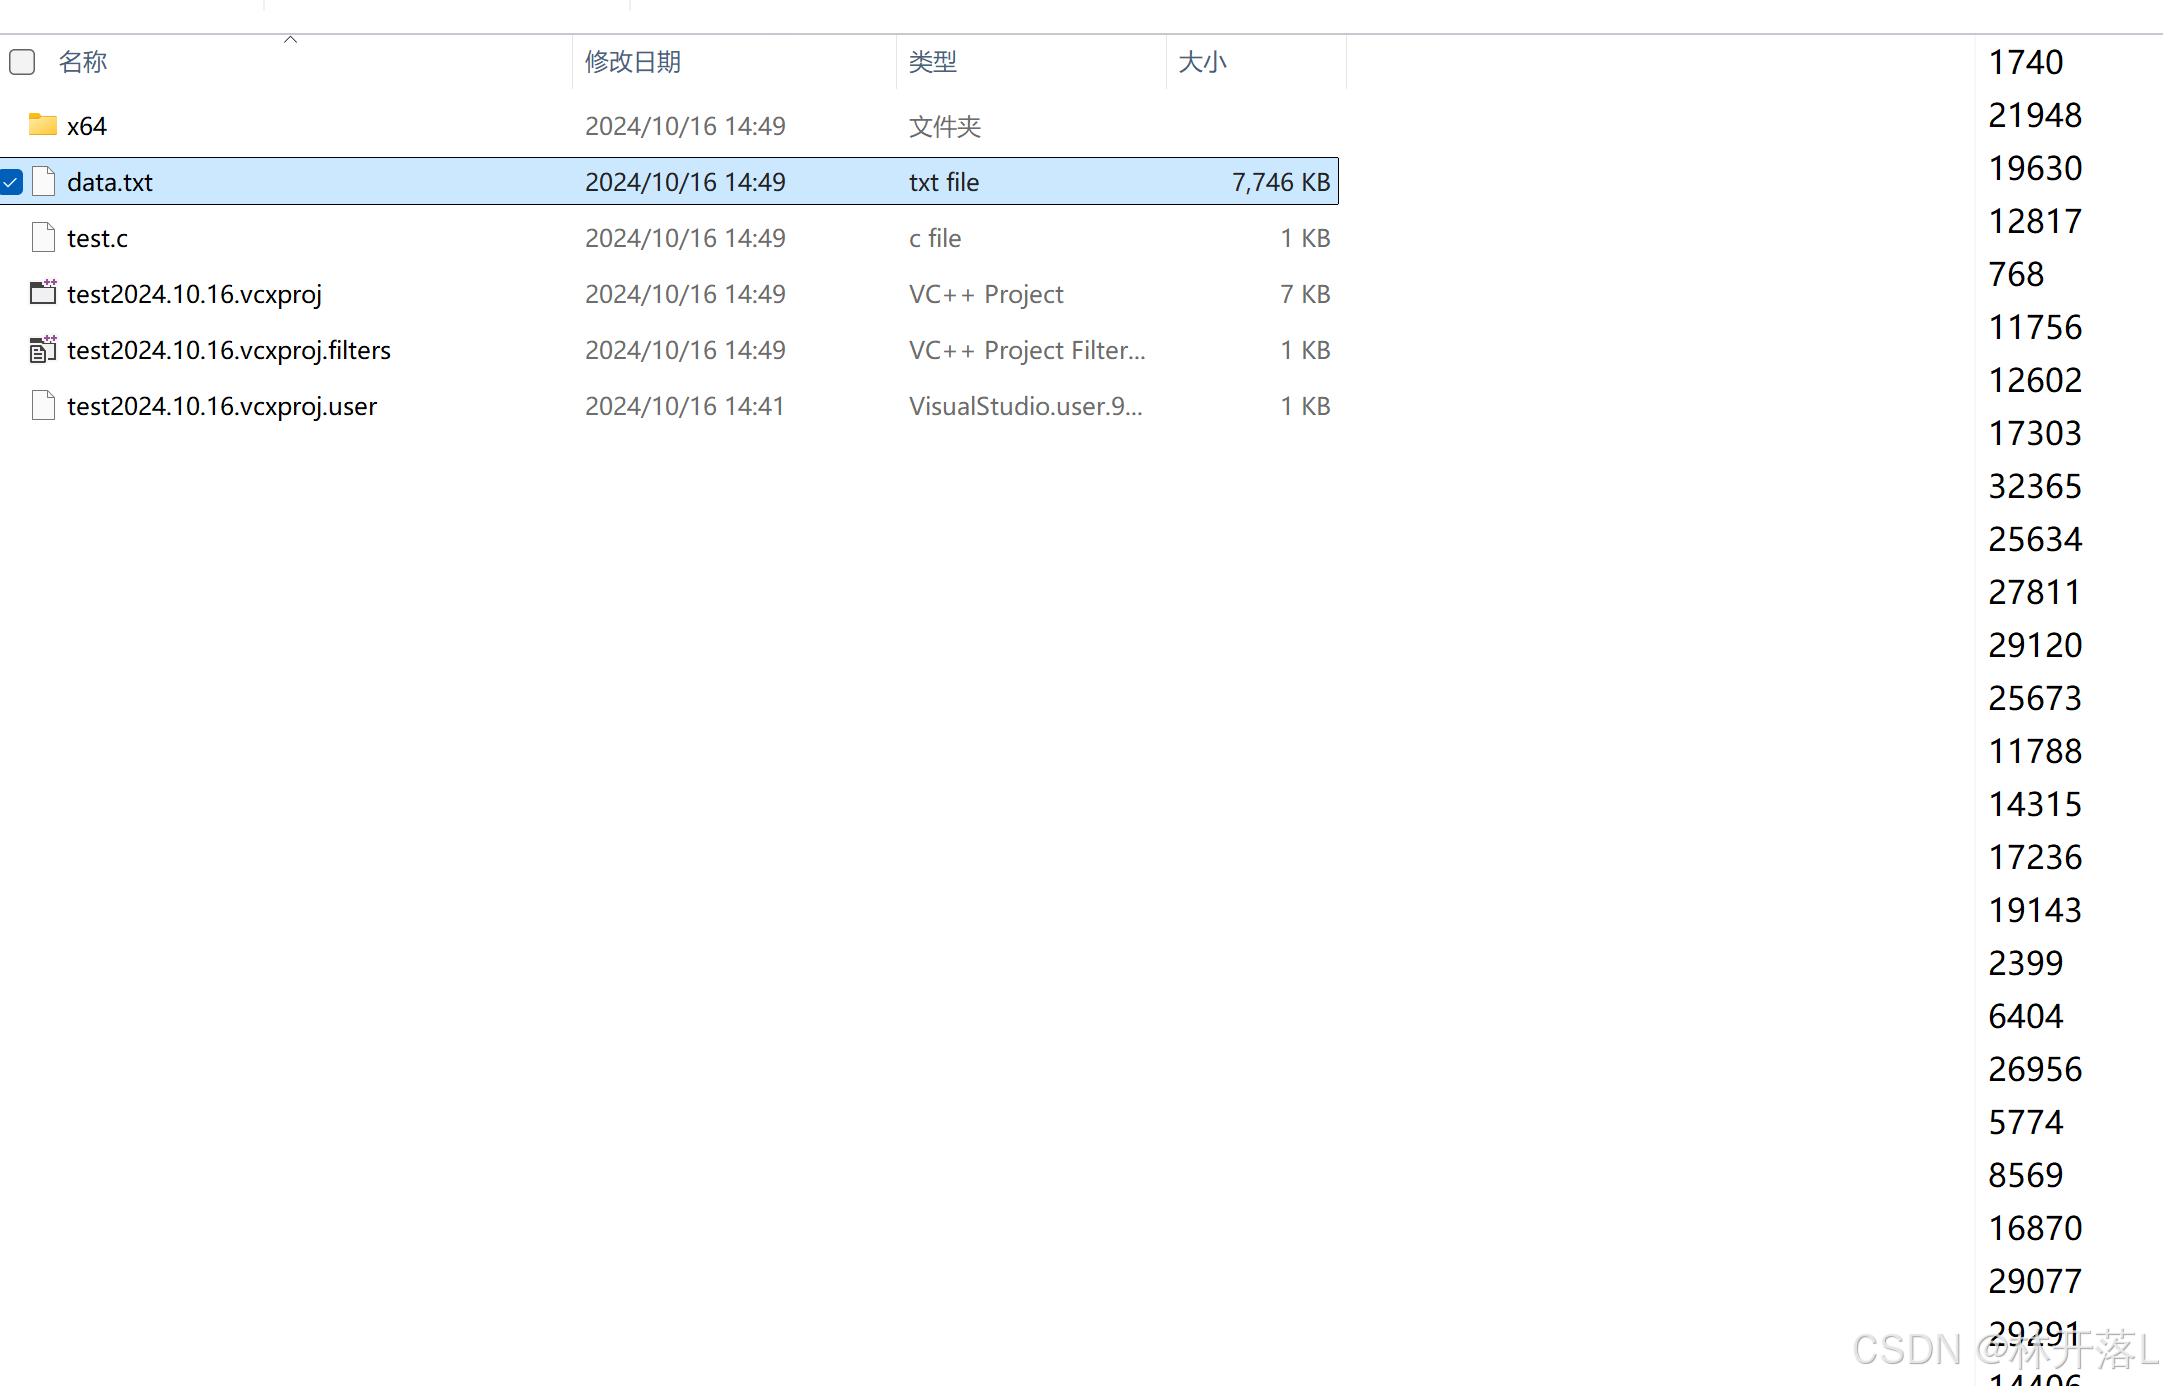
Task: Sort files by 大小 column header
Action: click(x=1202, y=62)
